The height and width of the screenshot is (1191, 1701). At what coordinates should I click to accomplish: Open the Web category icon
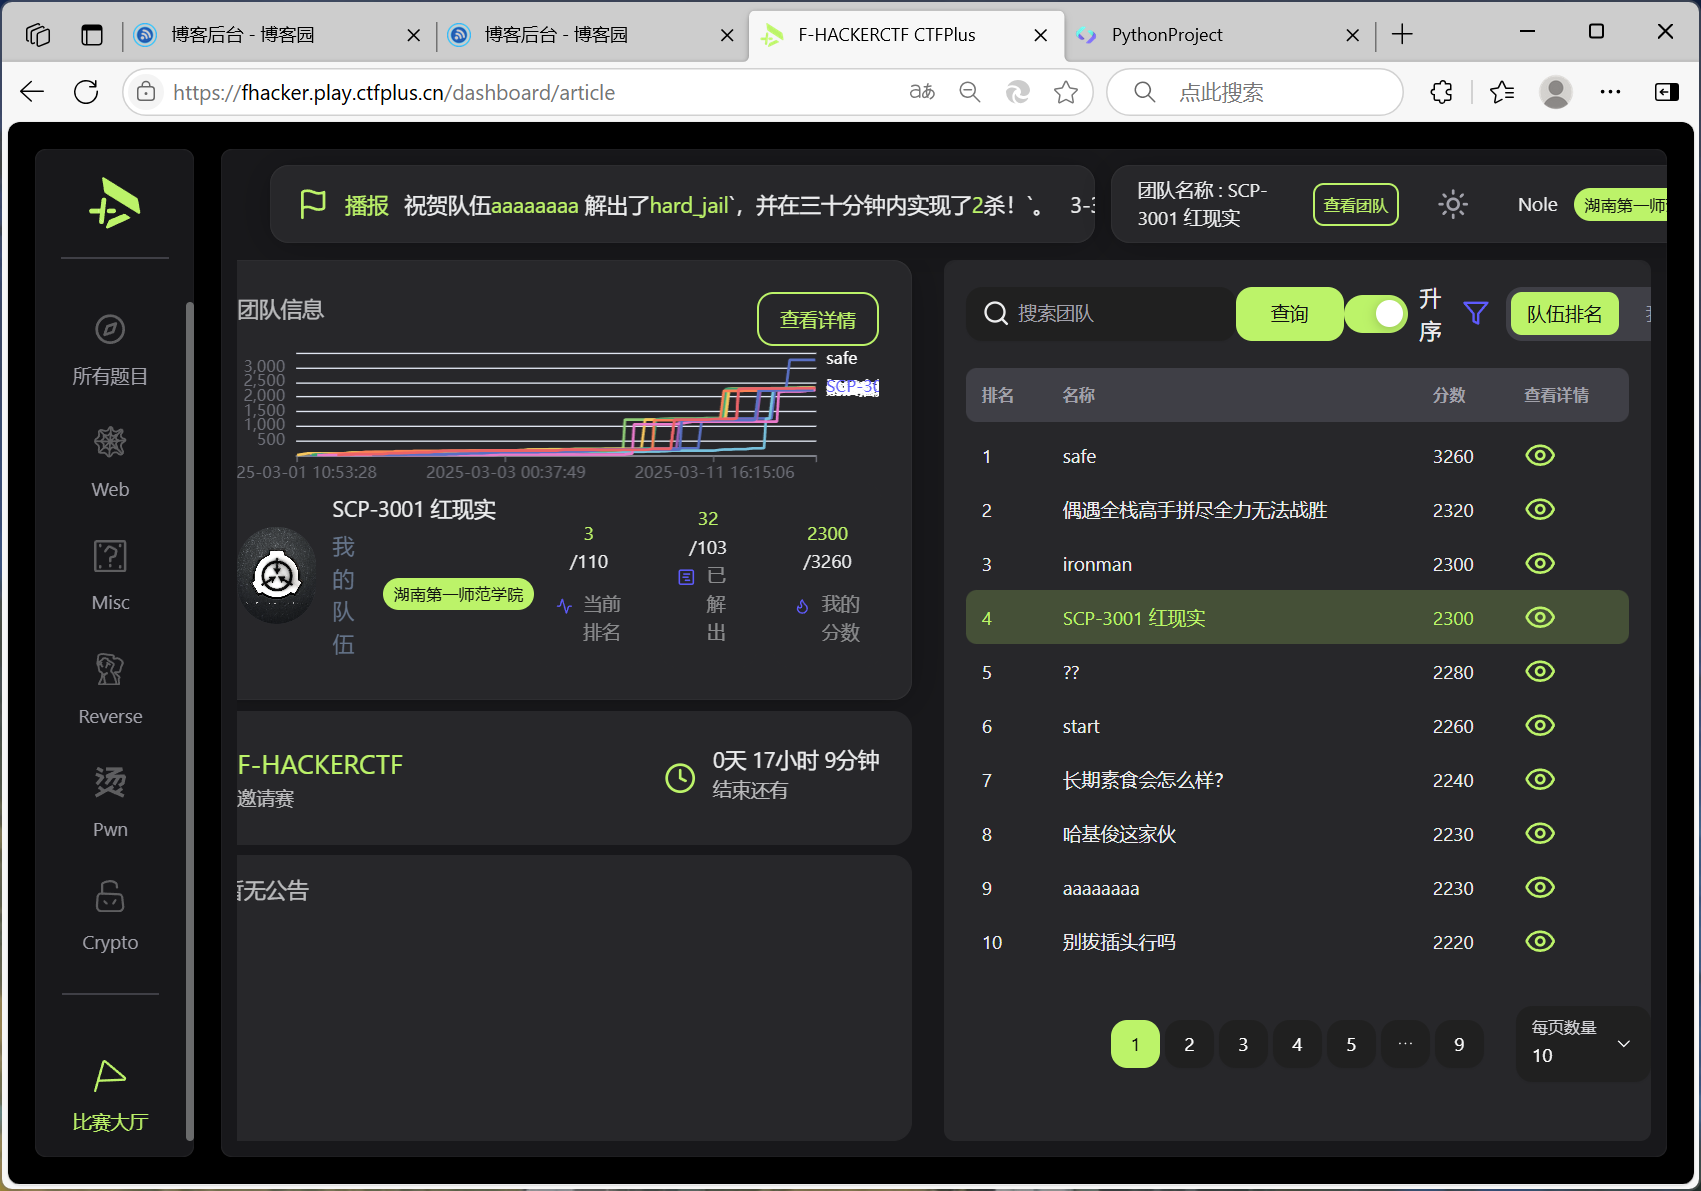pos(110,442)
